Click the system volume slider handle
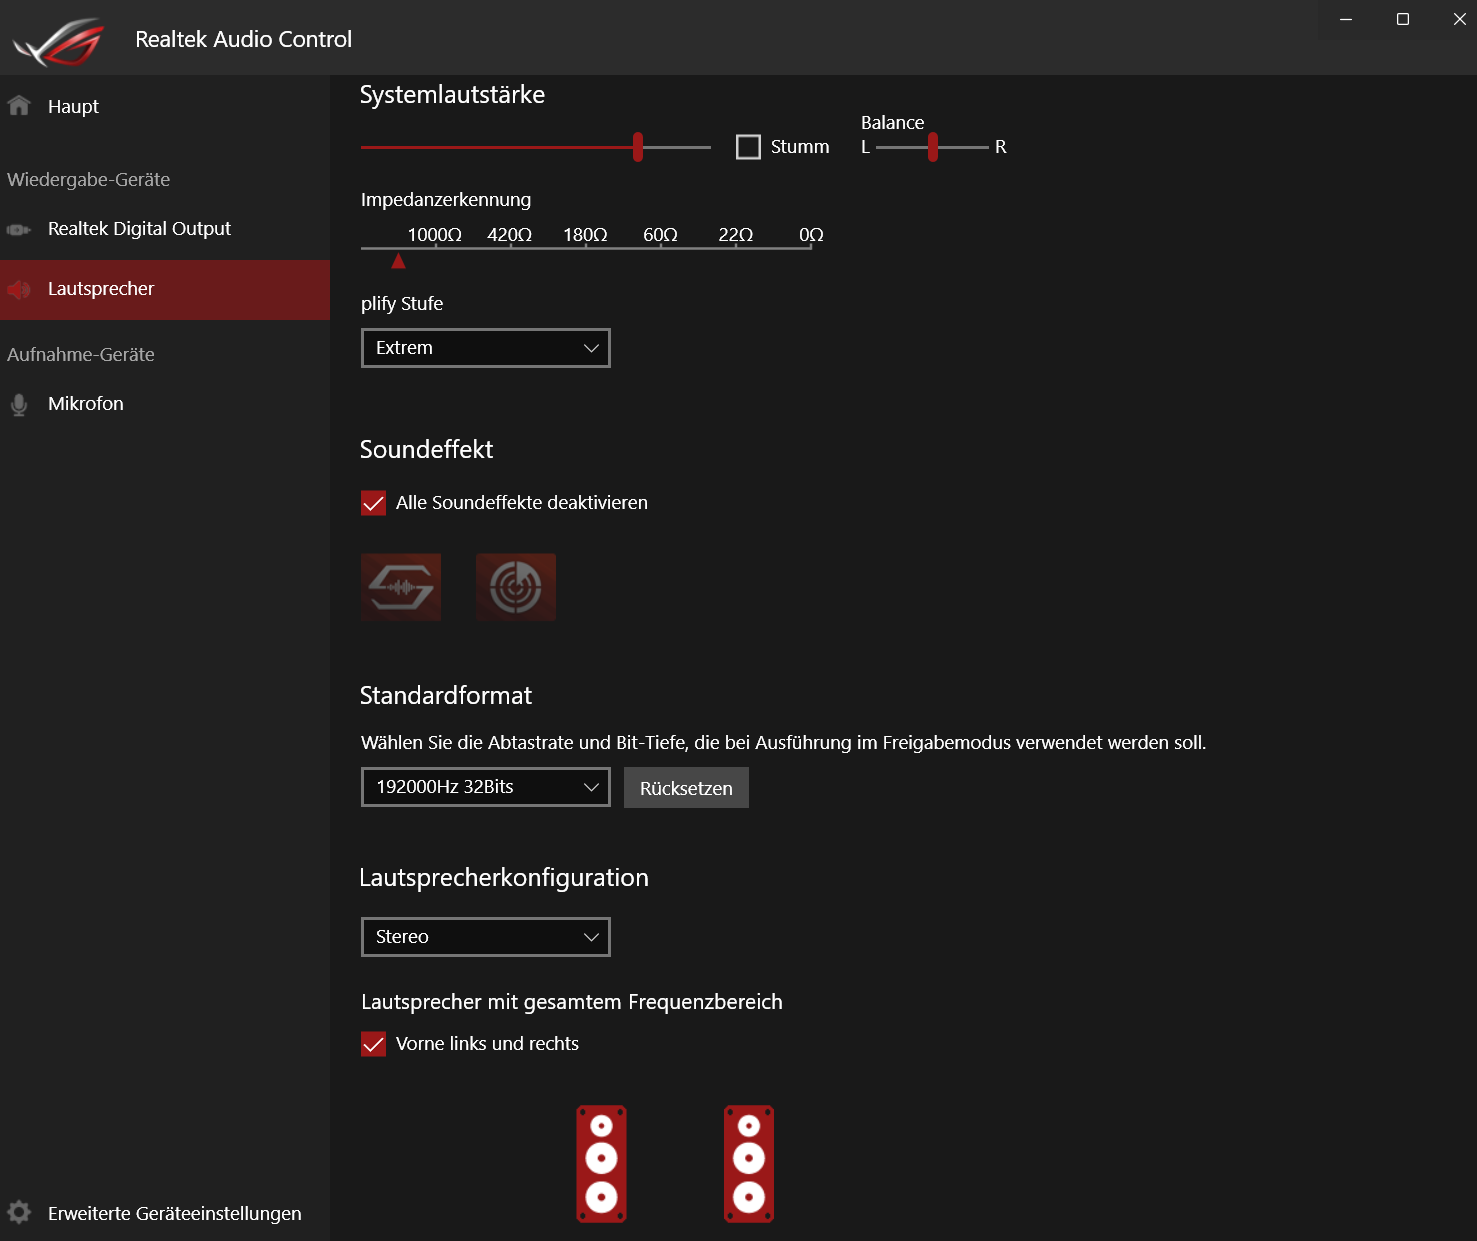The height and width of the screenshot is (1241, 1477). pyautogui.click(x=638, y=147)
